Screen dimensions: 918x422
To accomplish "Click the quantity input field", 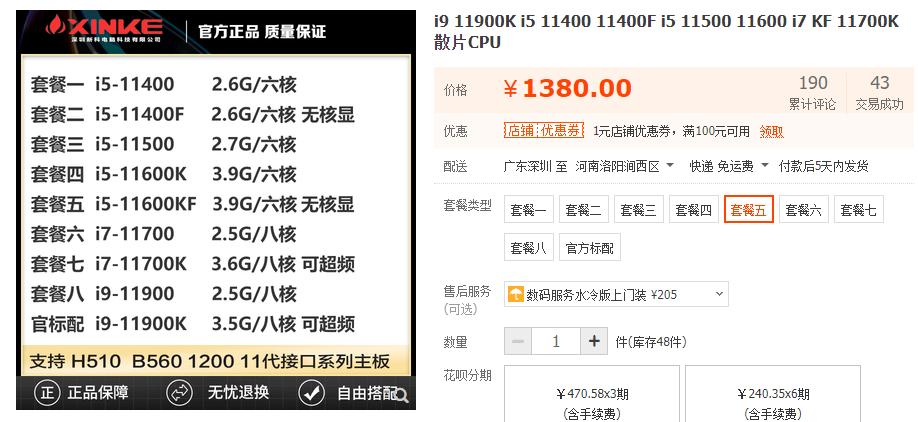I will [x=556, y=341].
